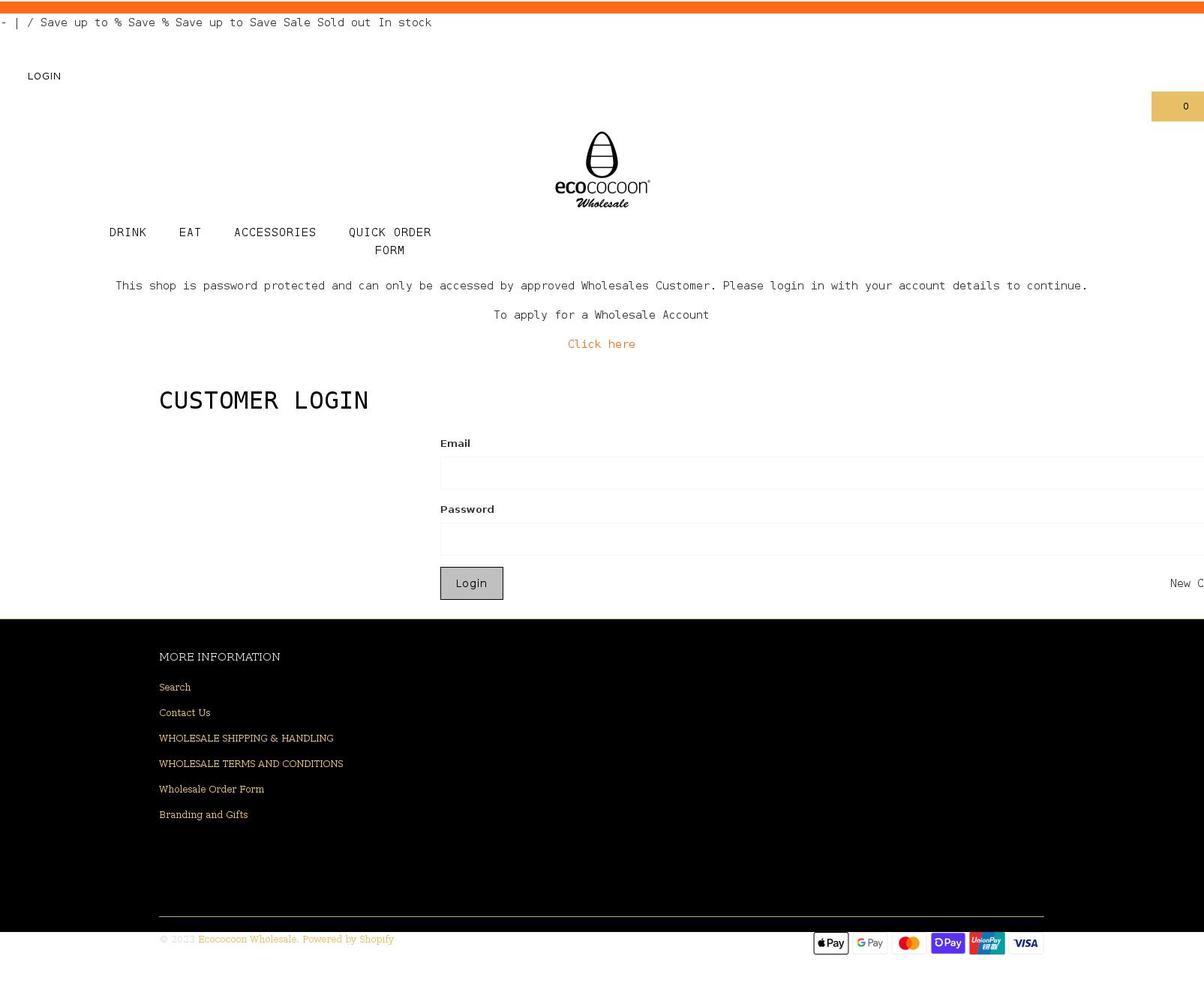Open WHOLESALE TERMS AND CONDITIONS link
Image resolution: width=1204 pixels, height=983 pixels.
point(251,764)
